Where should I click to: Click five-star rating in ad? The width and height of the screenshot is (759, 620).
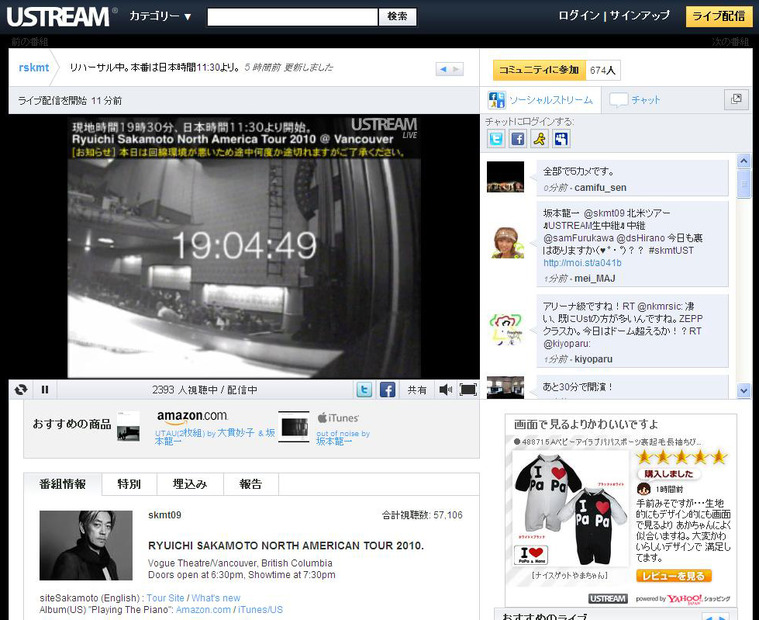681,457
